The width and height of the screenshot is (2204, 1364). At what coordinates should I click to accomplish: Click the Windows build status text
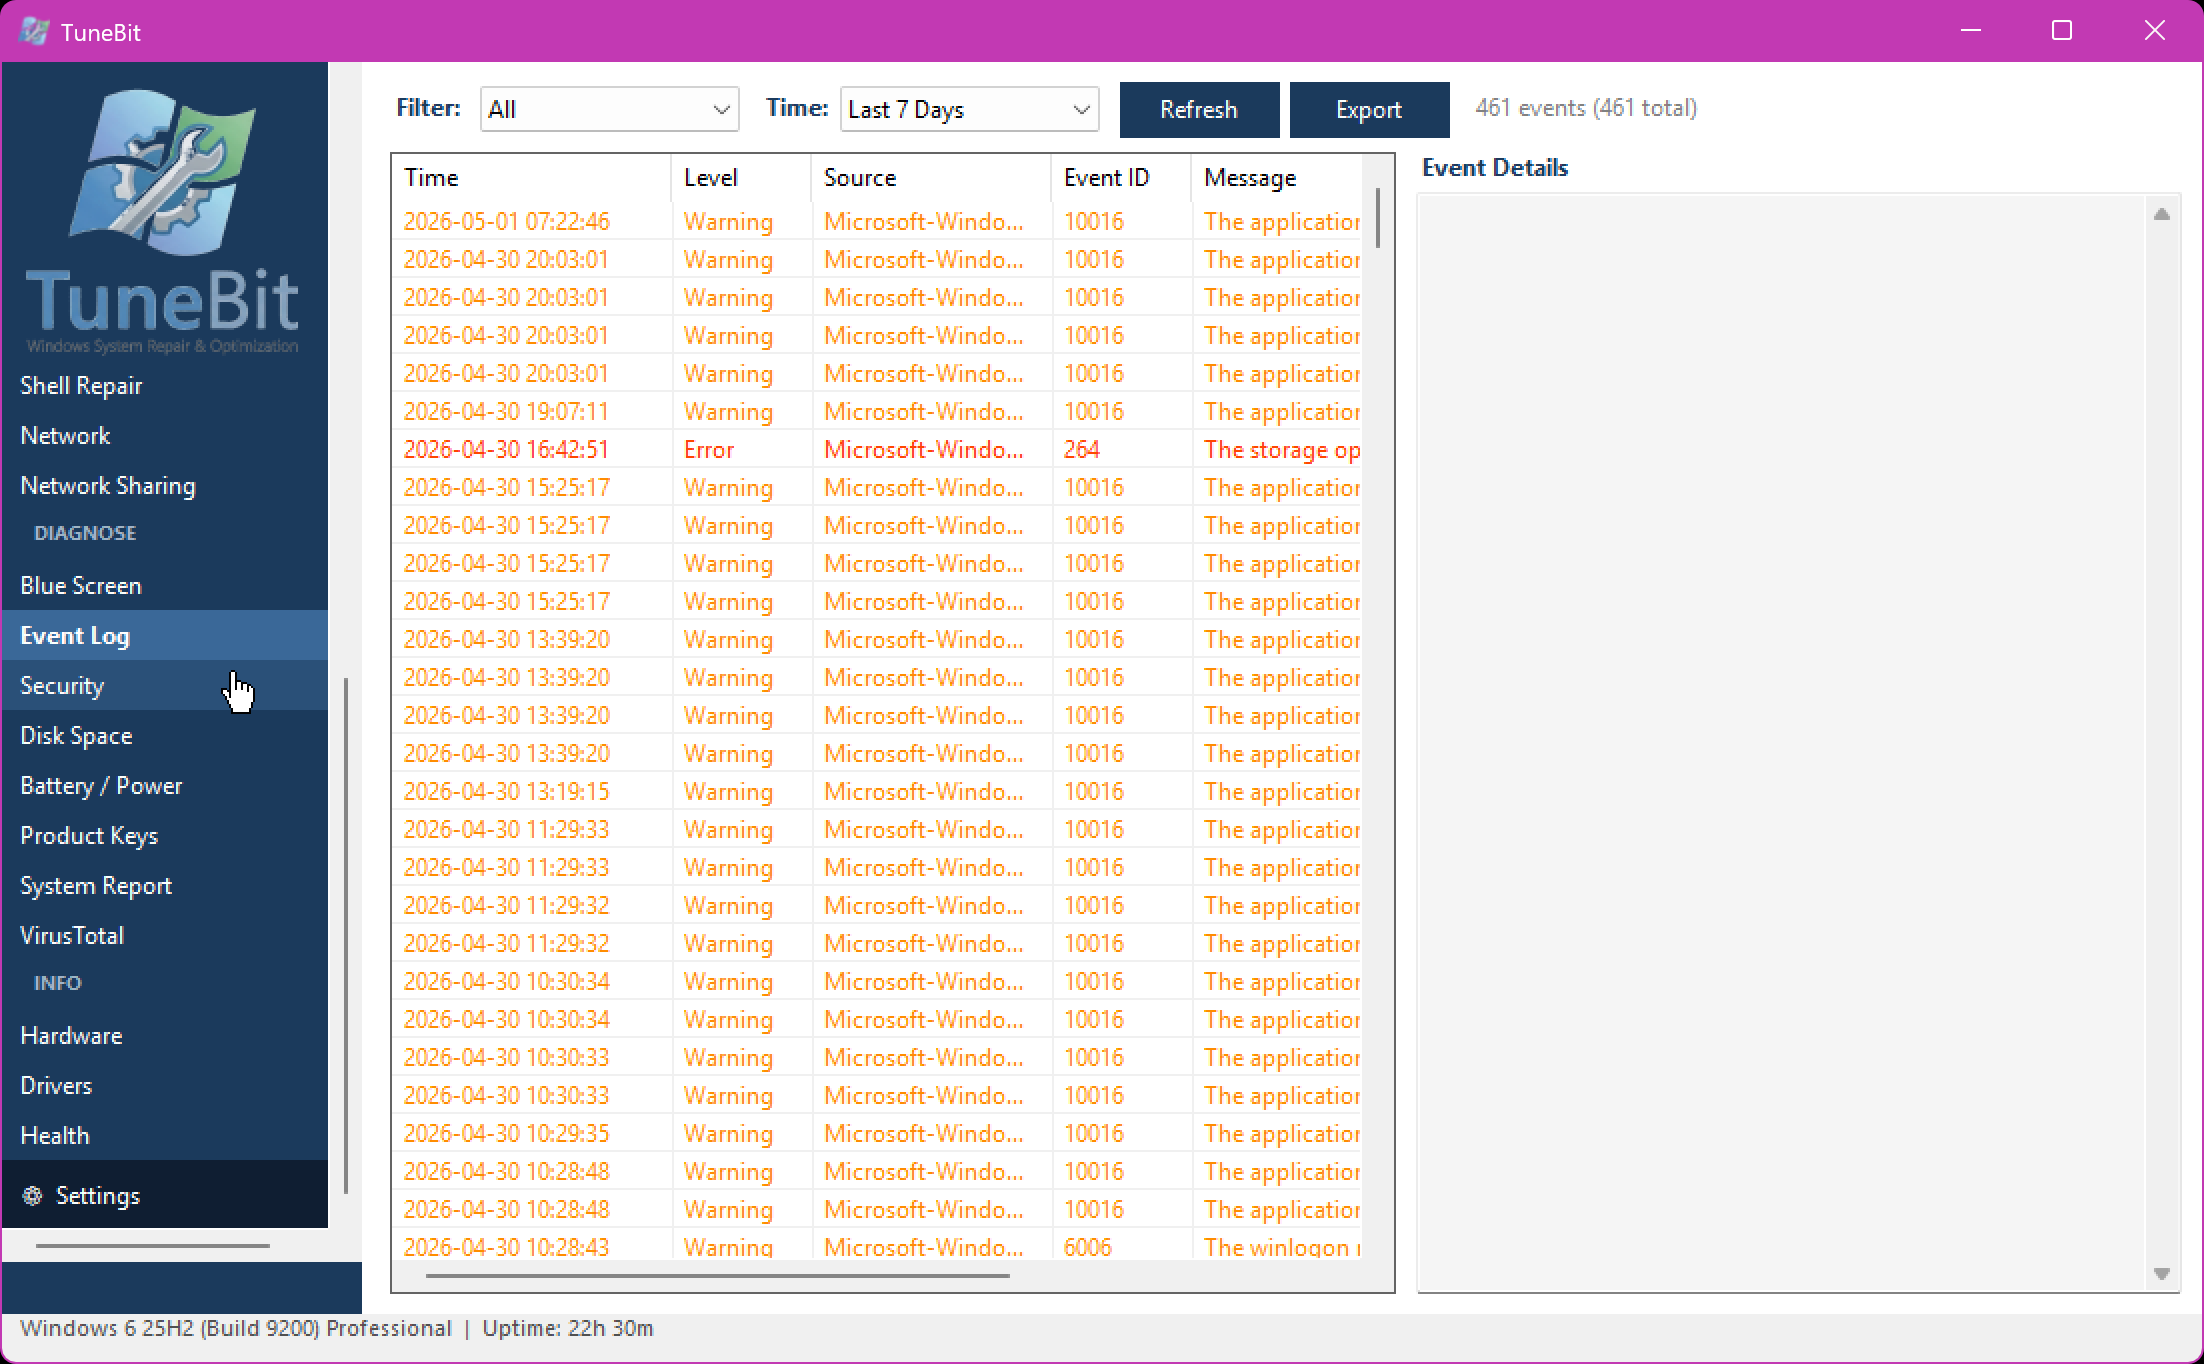click(236, 1328)
